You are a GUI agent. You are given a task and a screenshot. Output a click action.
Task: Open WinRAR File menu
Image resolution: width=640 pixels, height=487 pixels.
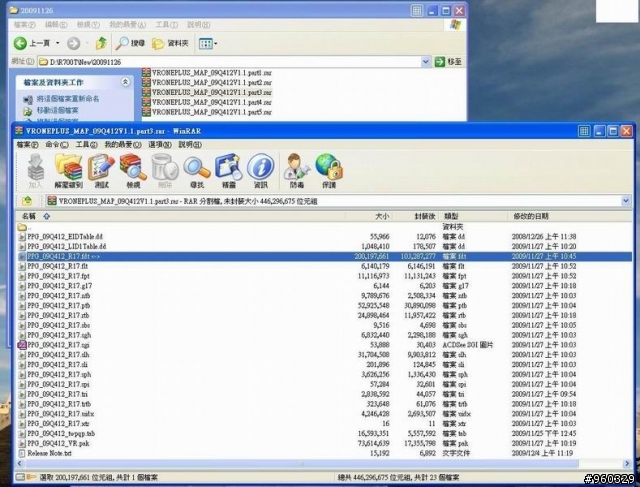(x=27, y=145)
